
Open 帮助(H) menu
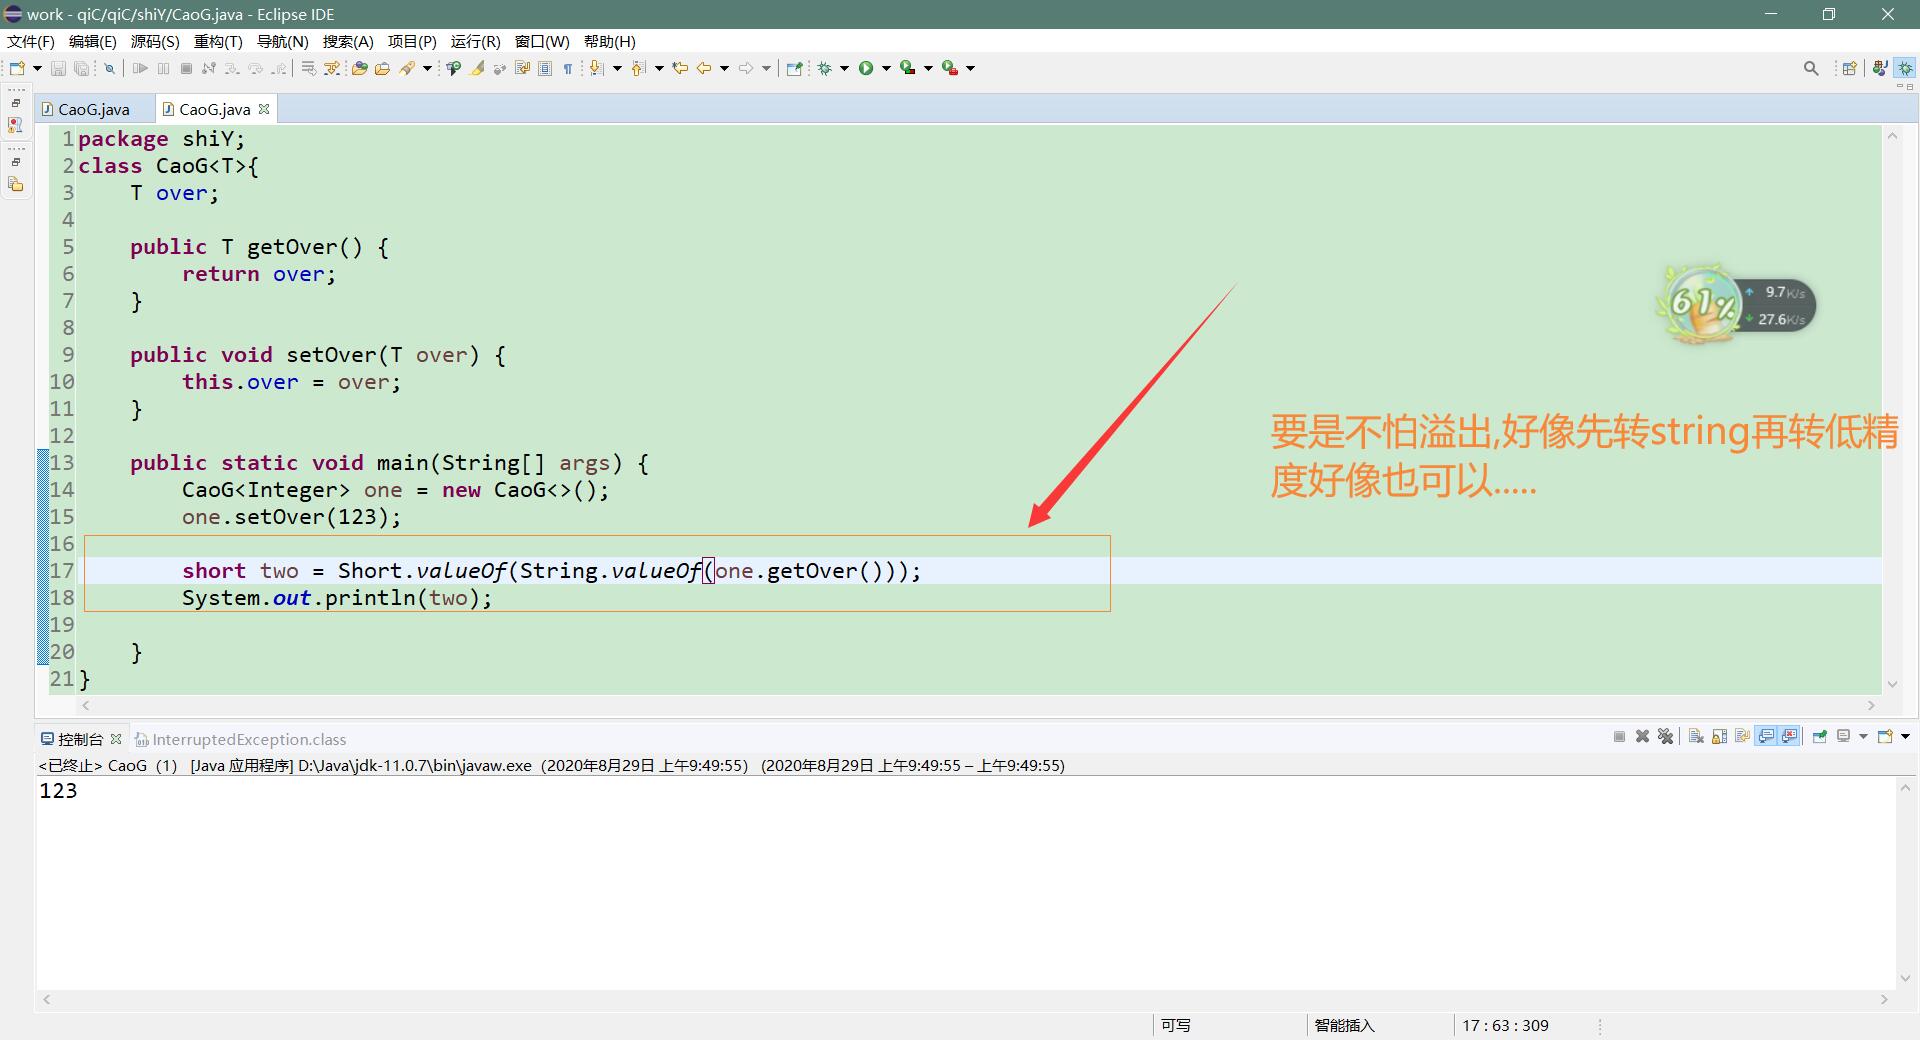pos(610,41)
